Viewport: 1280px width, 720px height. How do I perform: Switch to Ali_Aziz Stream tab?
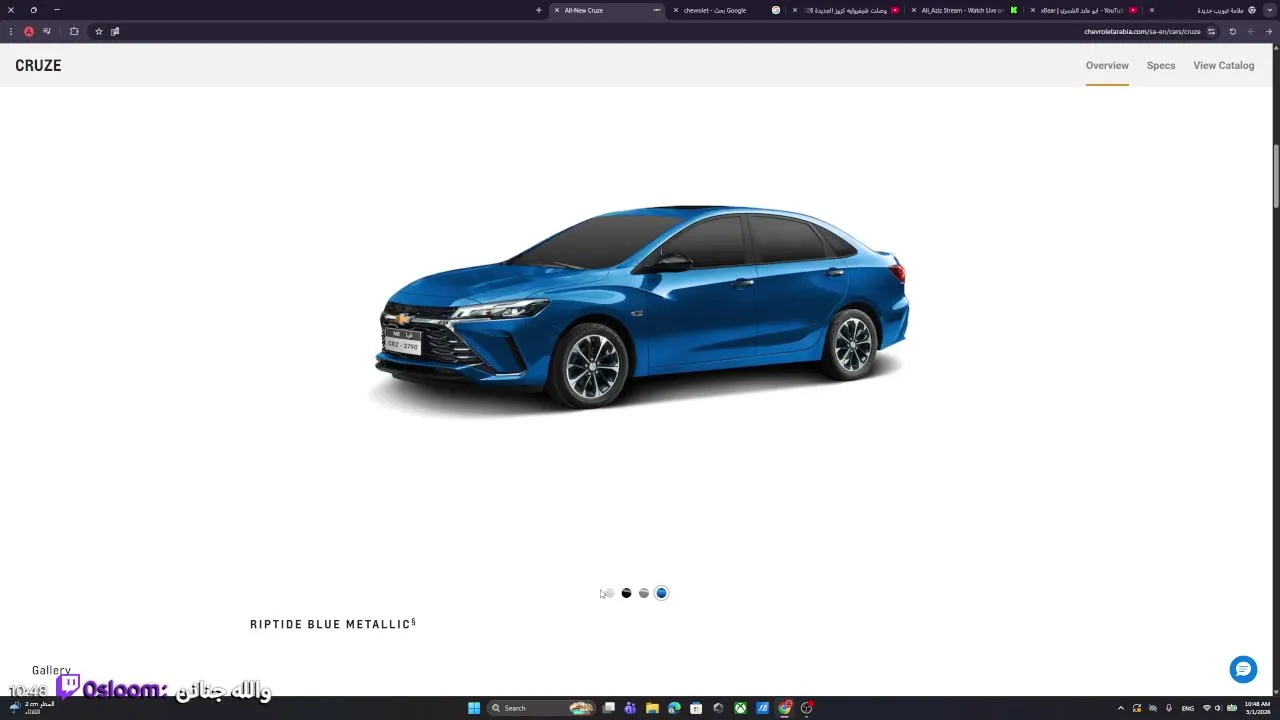point(963,10)
